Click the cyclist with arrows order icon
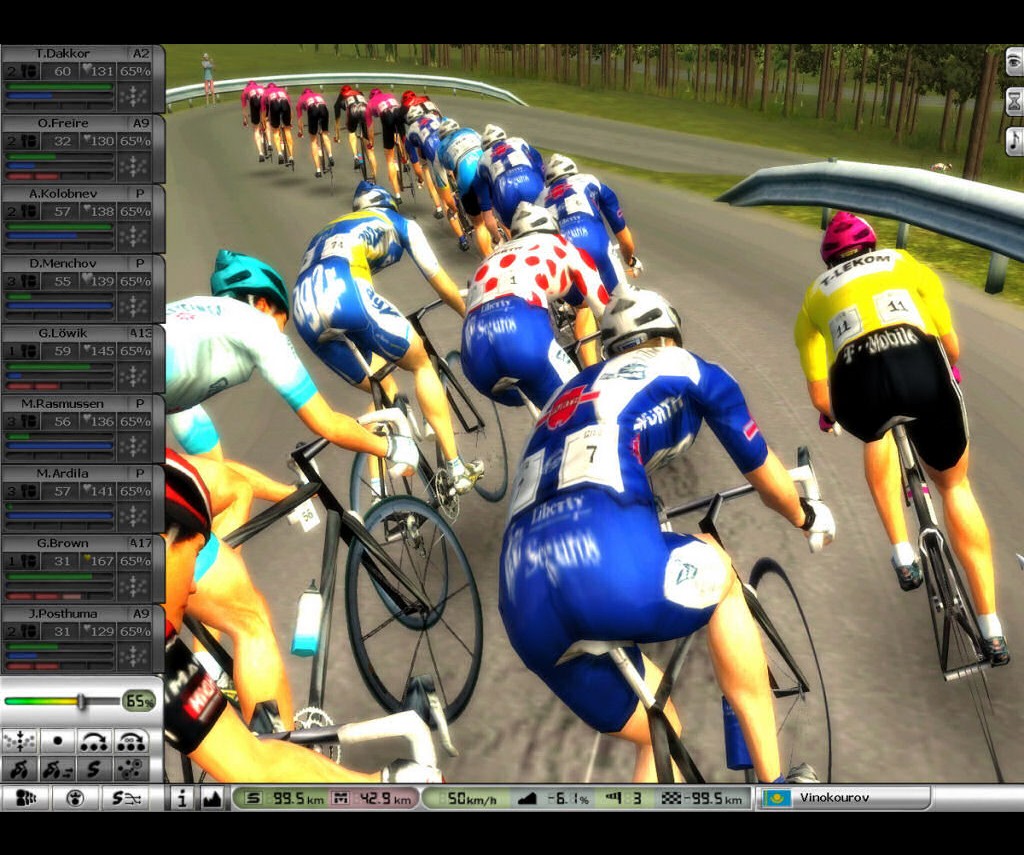This screenshot has width=1024, height=855. (x=57, y=769)
